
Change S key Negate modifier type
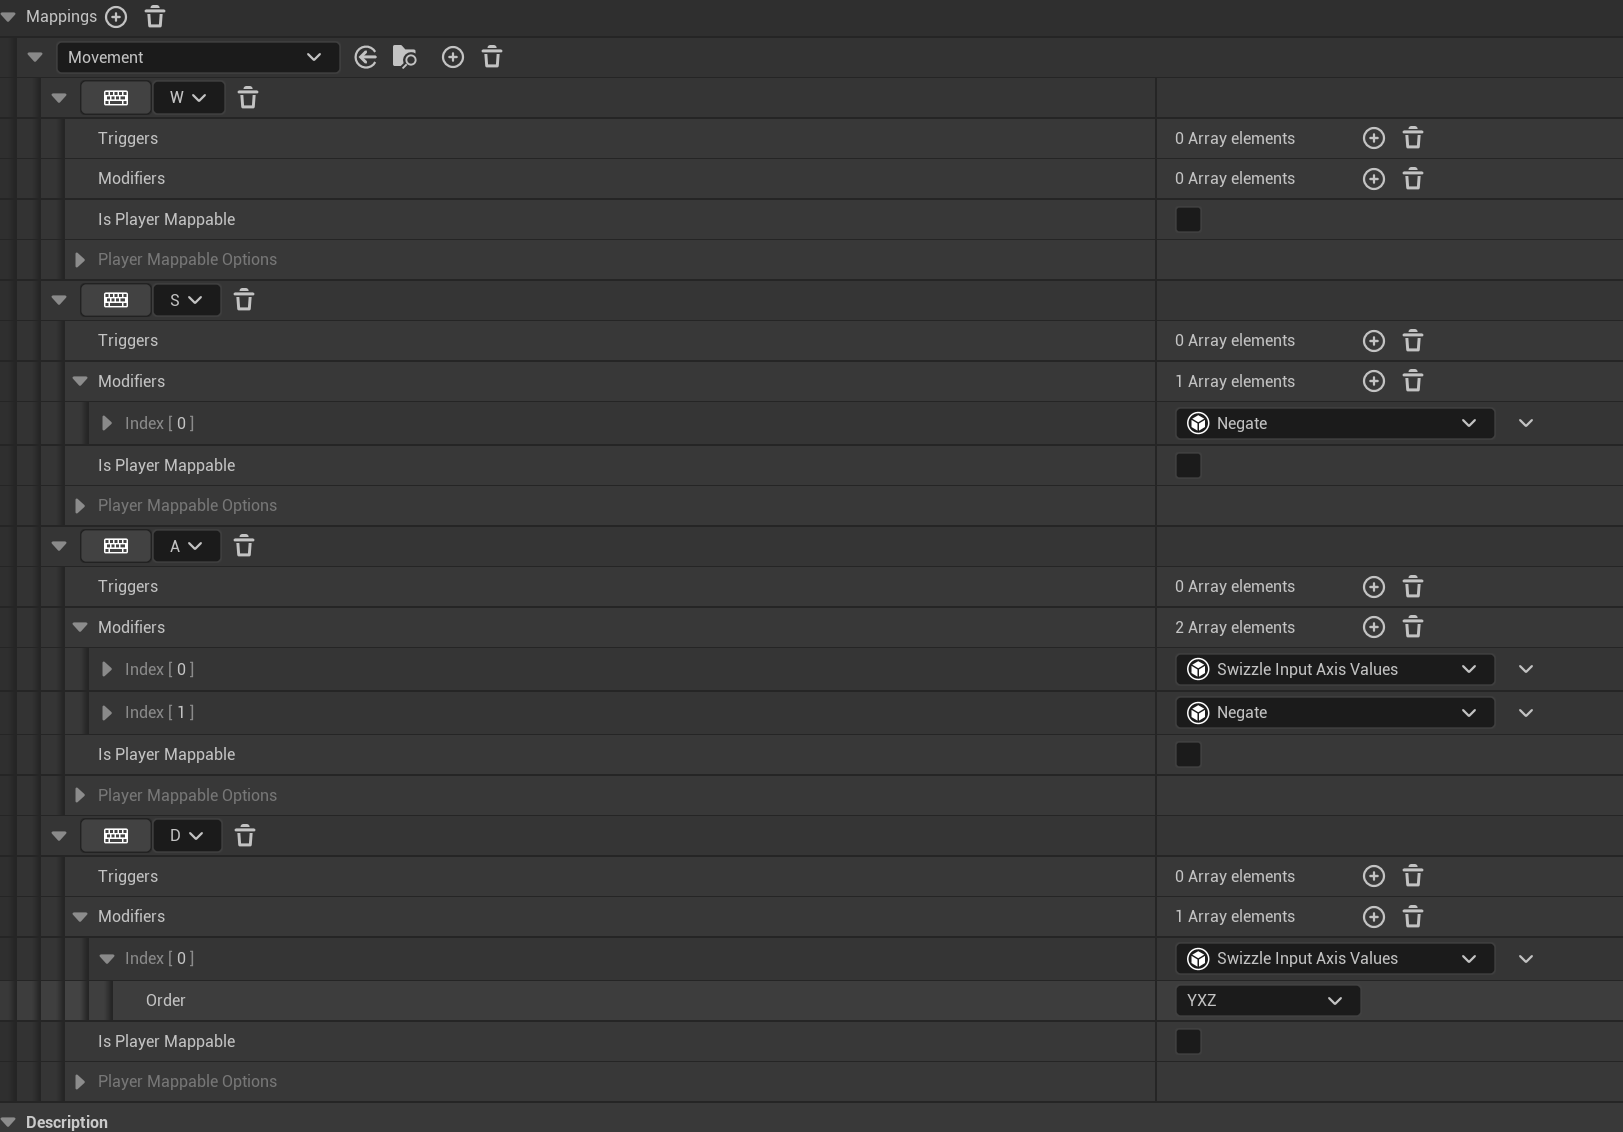(x=1335, y=423)
